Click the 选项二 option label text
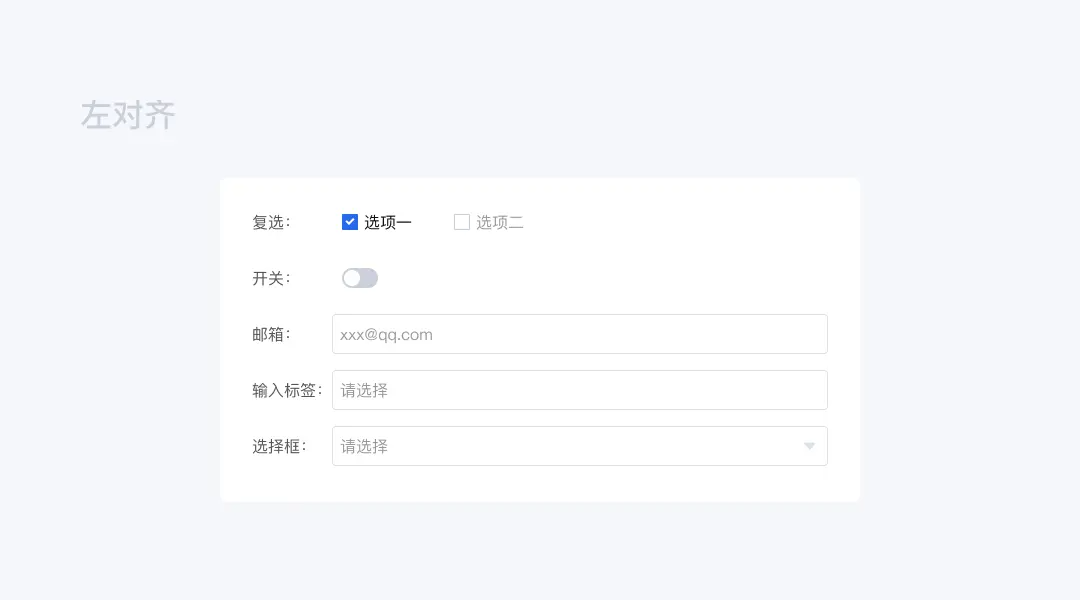This screenshot has height=600, width=1080. point(500,222)
